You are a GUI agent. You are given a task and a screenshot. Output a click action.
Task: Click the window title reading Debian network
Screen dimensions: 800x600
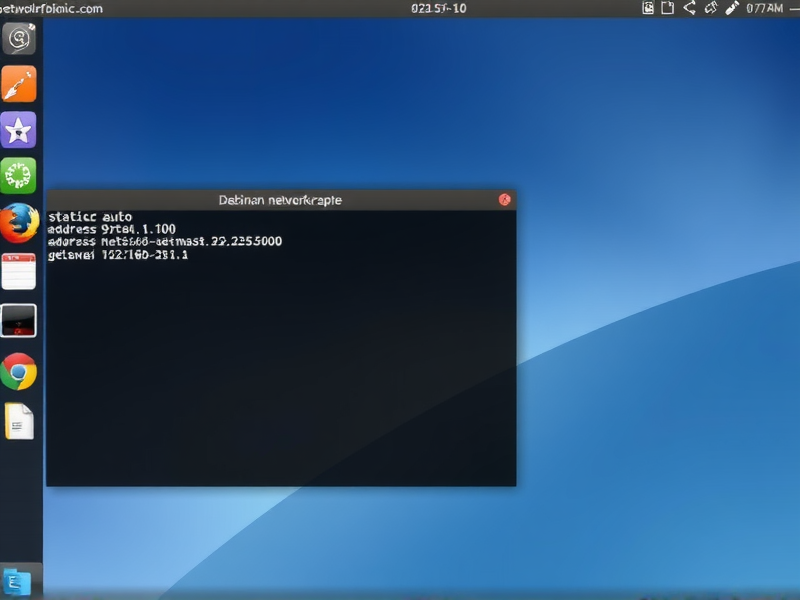[280, 200]
